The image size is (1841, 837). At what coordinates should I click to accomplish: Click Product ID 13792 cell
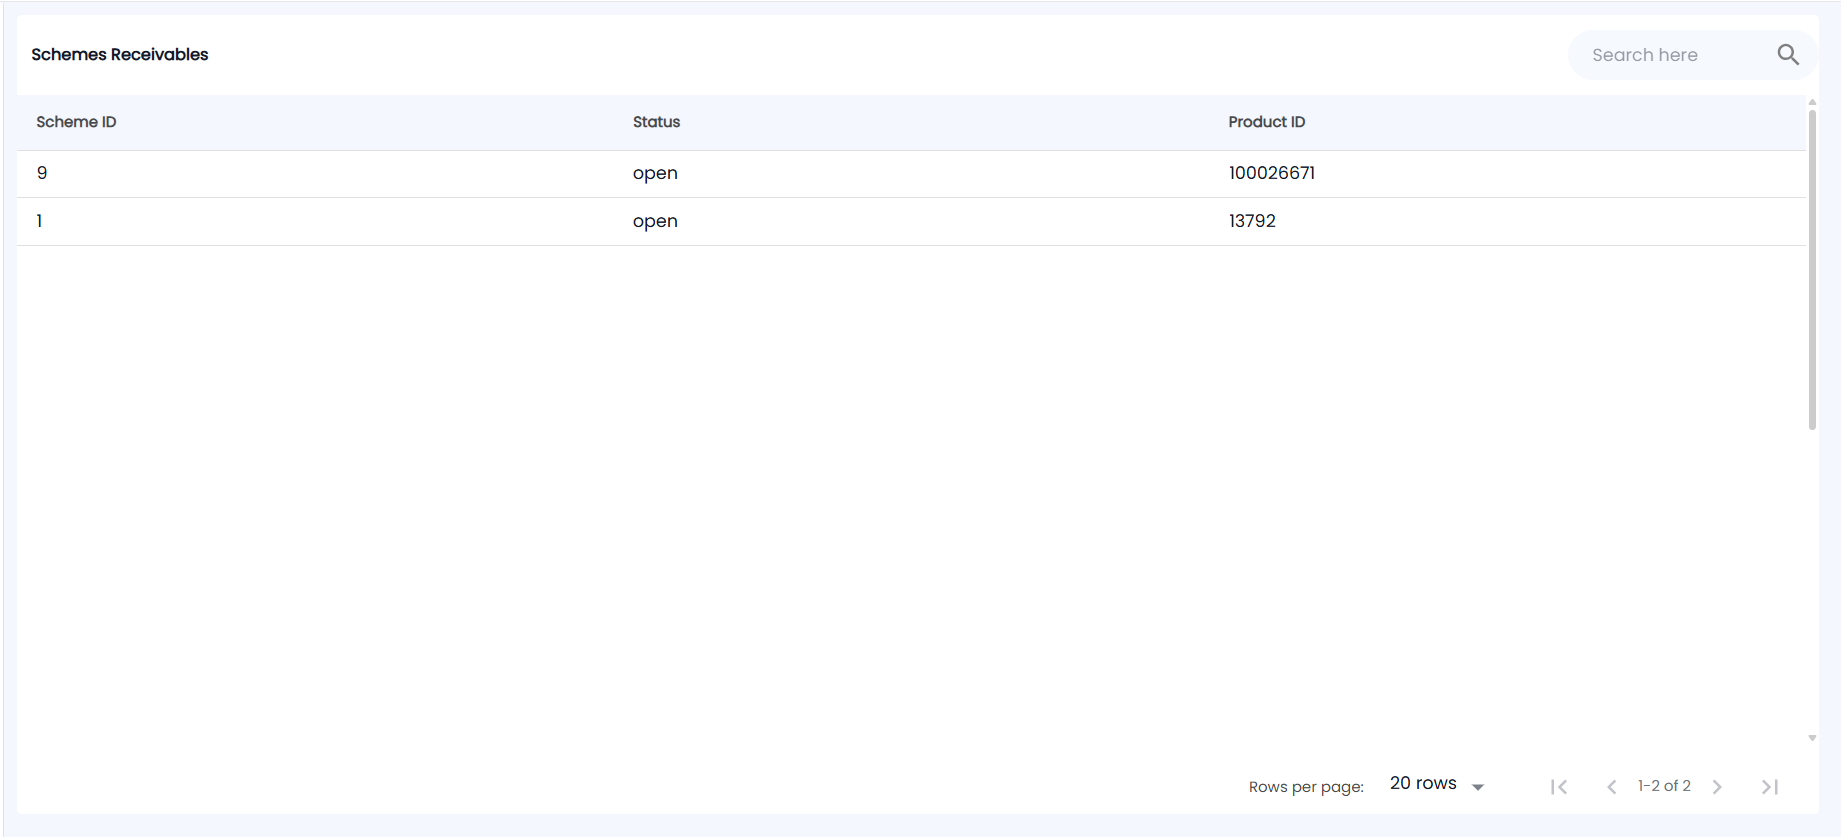click(1252, 221)
